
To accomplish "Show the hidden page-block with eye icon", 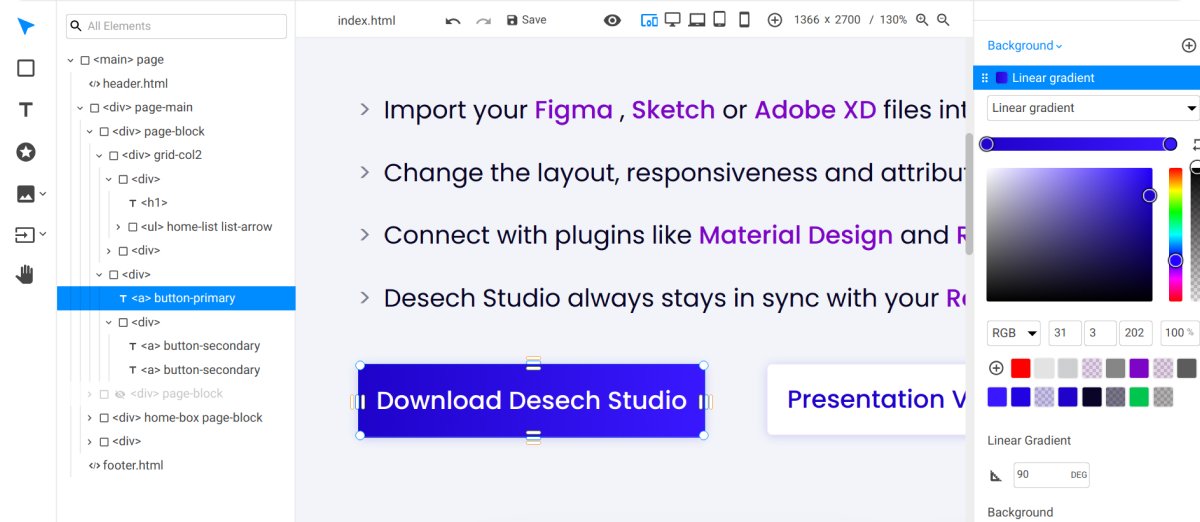I will (119, 394).
